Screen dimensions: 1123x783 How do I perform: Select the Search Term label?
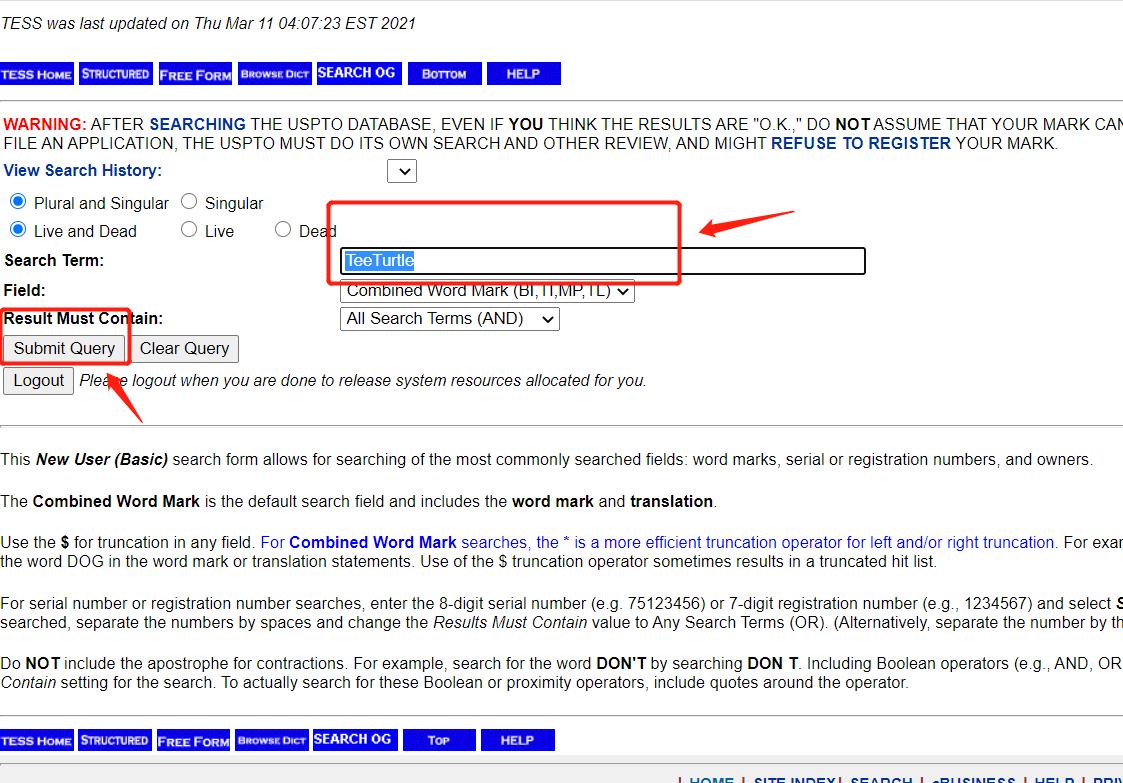pos(54,261)
